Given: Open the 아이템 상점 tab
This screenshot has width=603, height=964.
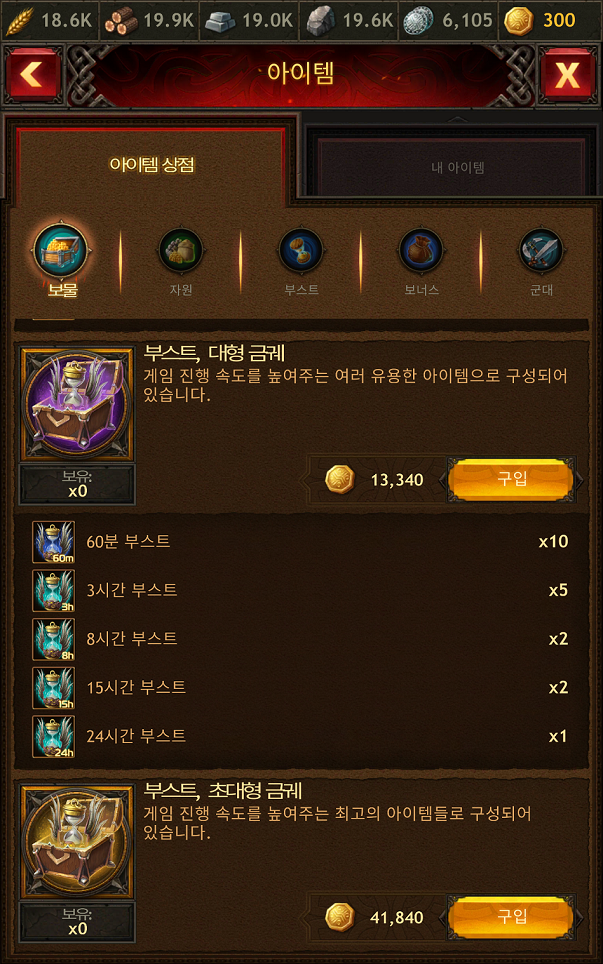Looking at the screenshot, I should (x=151, y=165).
